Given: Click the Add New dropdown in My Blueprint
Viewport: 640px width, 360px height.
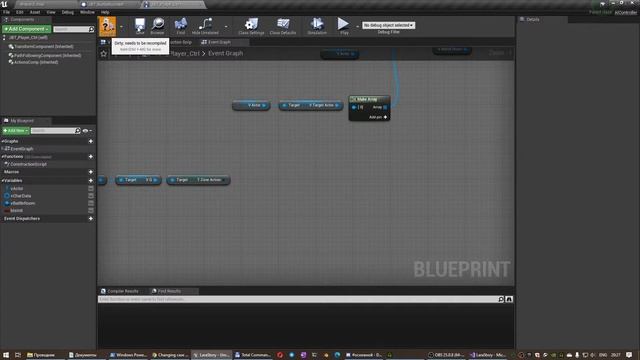Looking at the screenshot, I should click(16, 131).
